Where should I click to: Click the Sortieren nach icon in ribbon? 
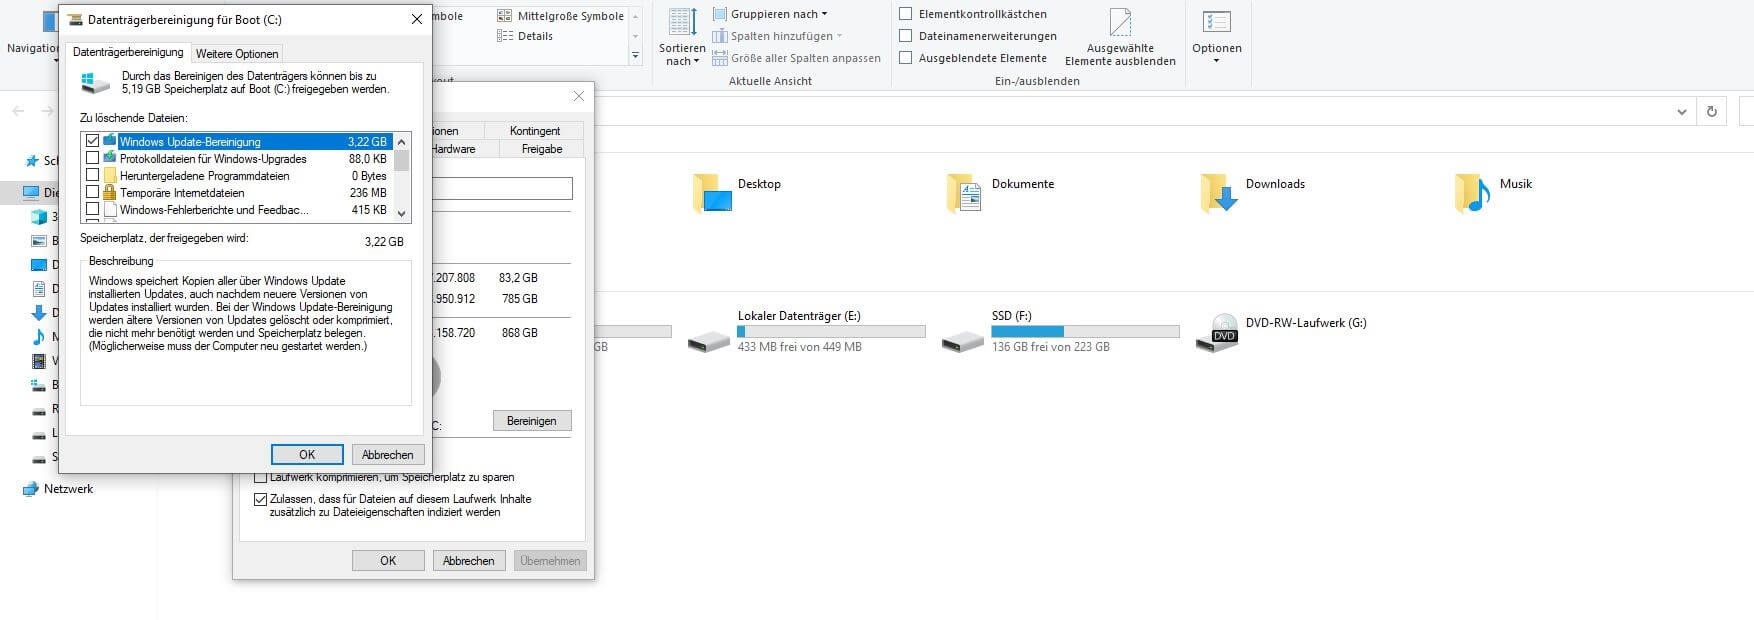(x=682, y=22)
